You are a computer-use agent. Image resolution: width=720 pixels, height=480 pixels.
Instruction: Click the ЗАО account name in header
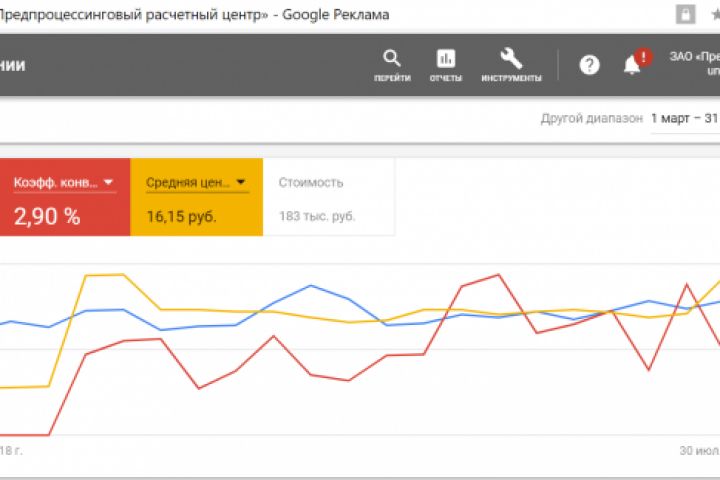[x=694, y=58]
